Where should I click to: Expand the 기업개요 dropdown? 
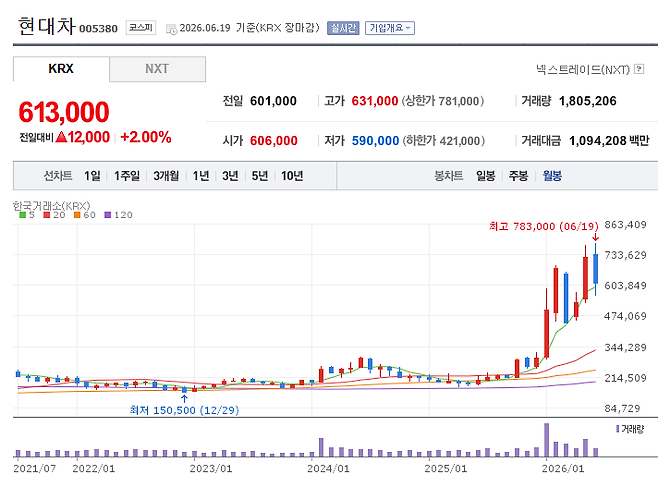(390, 28)
